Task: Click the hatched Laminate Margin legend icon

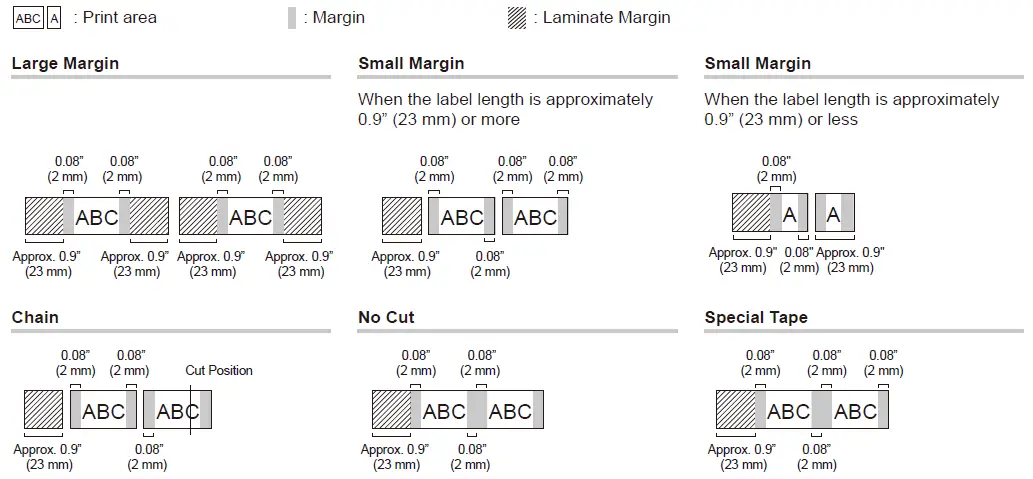Action: click(x=517, y=18)
